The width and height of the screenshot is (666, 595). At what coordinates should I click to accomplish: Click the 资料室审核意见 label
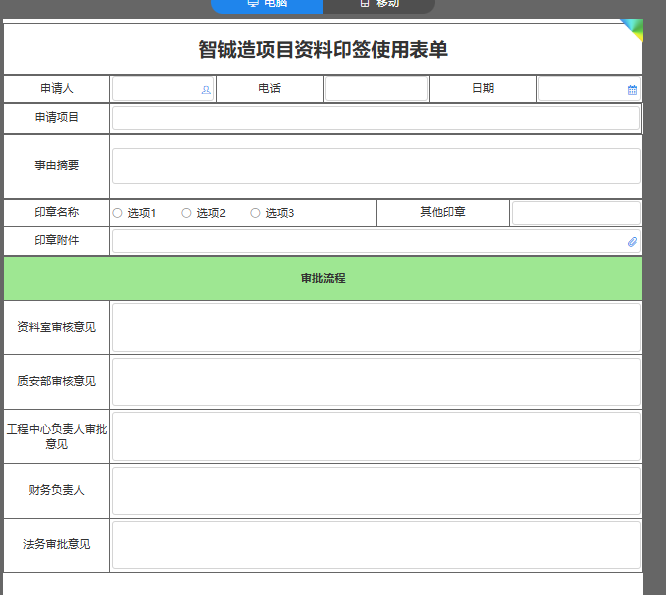click(56, 327)
